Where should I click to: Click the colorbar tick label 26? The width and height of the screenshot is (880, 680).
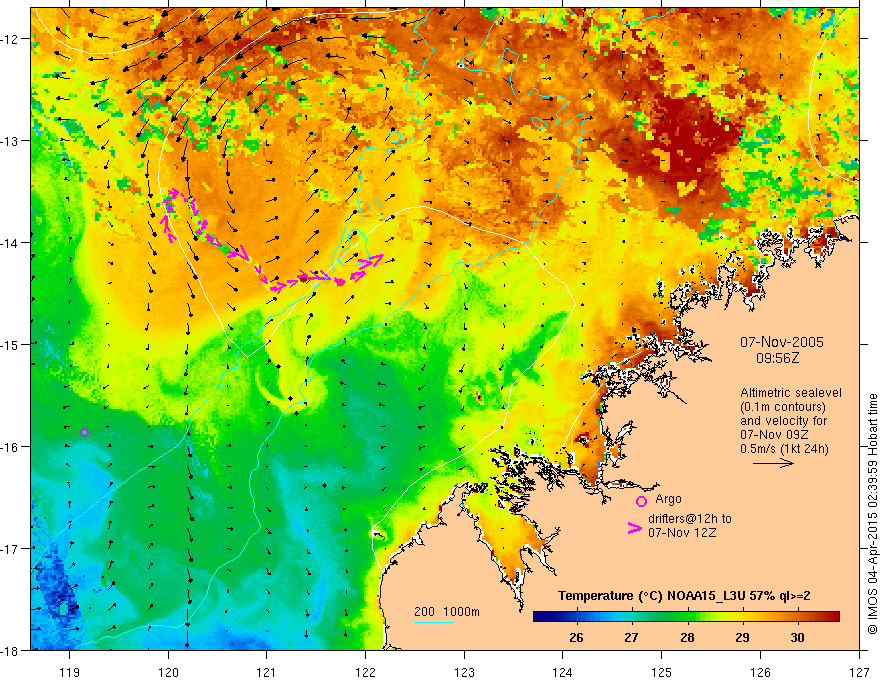(x=576, y=638)
